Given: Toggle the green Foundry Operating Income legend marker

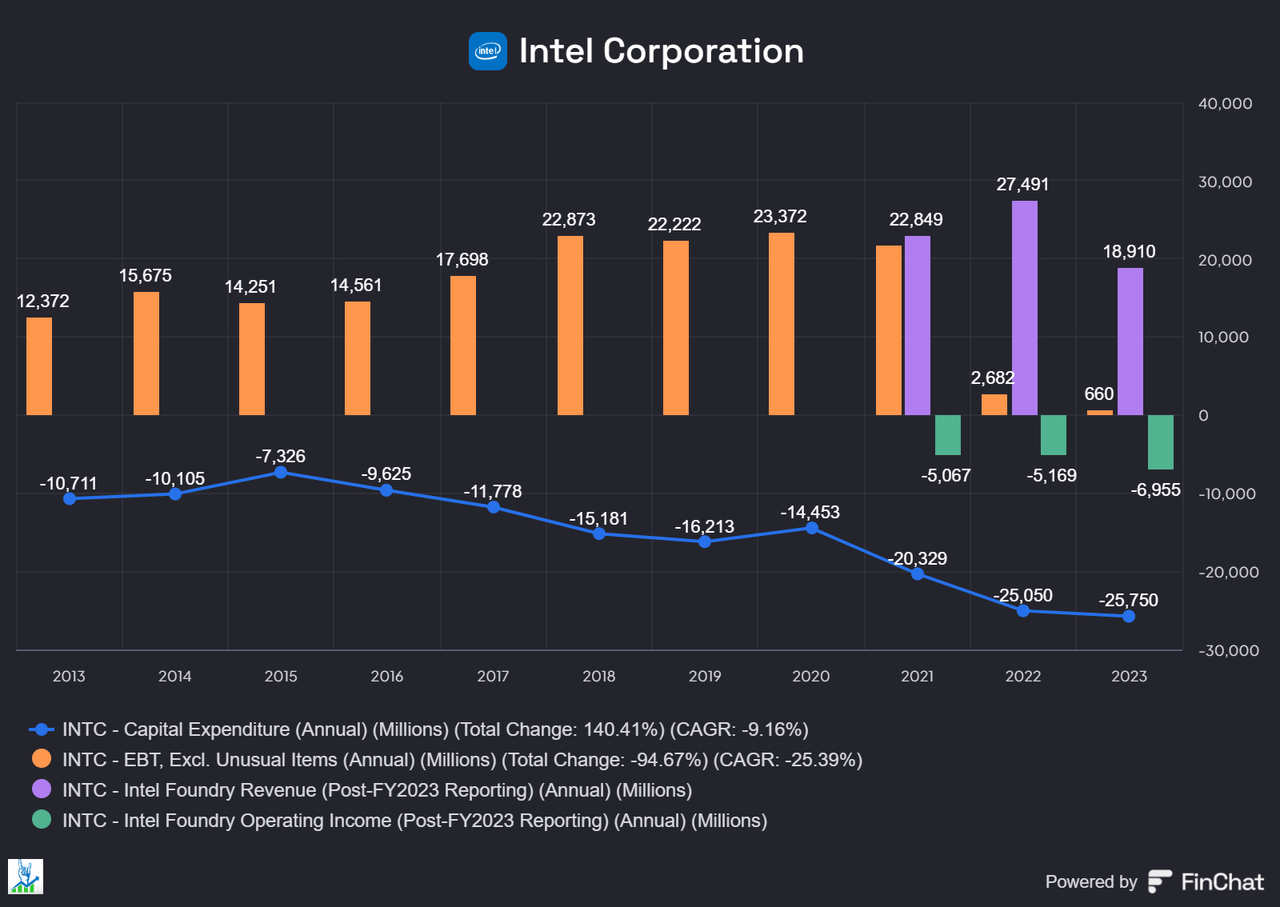Looking at the screenshot, I should [41, 820].
